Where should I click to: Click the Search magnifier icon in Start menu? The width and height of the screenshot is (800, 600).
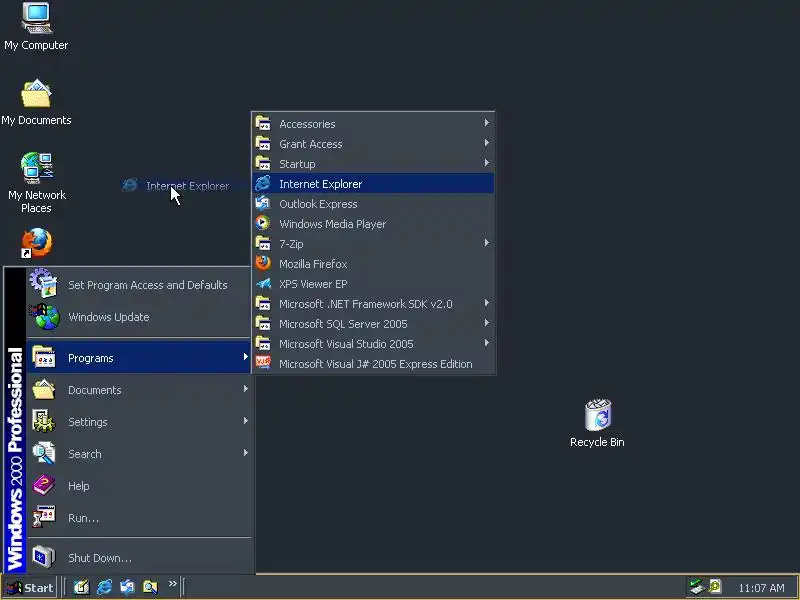(x=44, y=453)
